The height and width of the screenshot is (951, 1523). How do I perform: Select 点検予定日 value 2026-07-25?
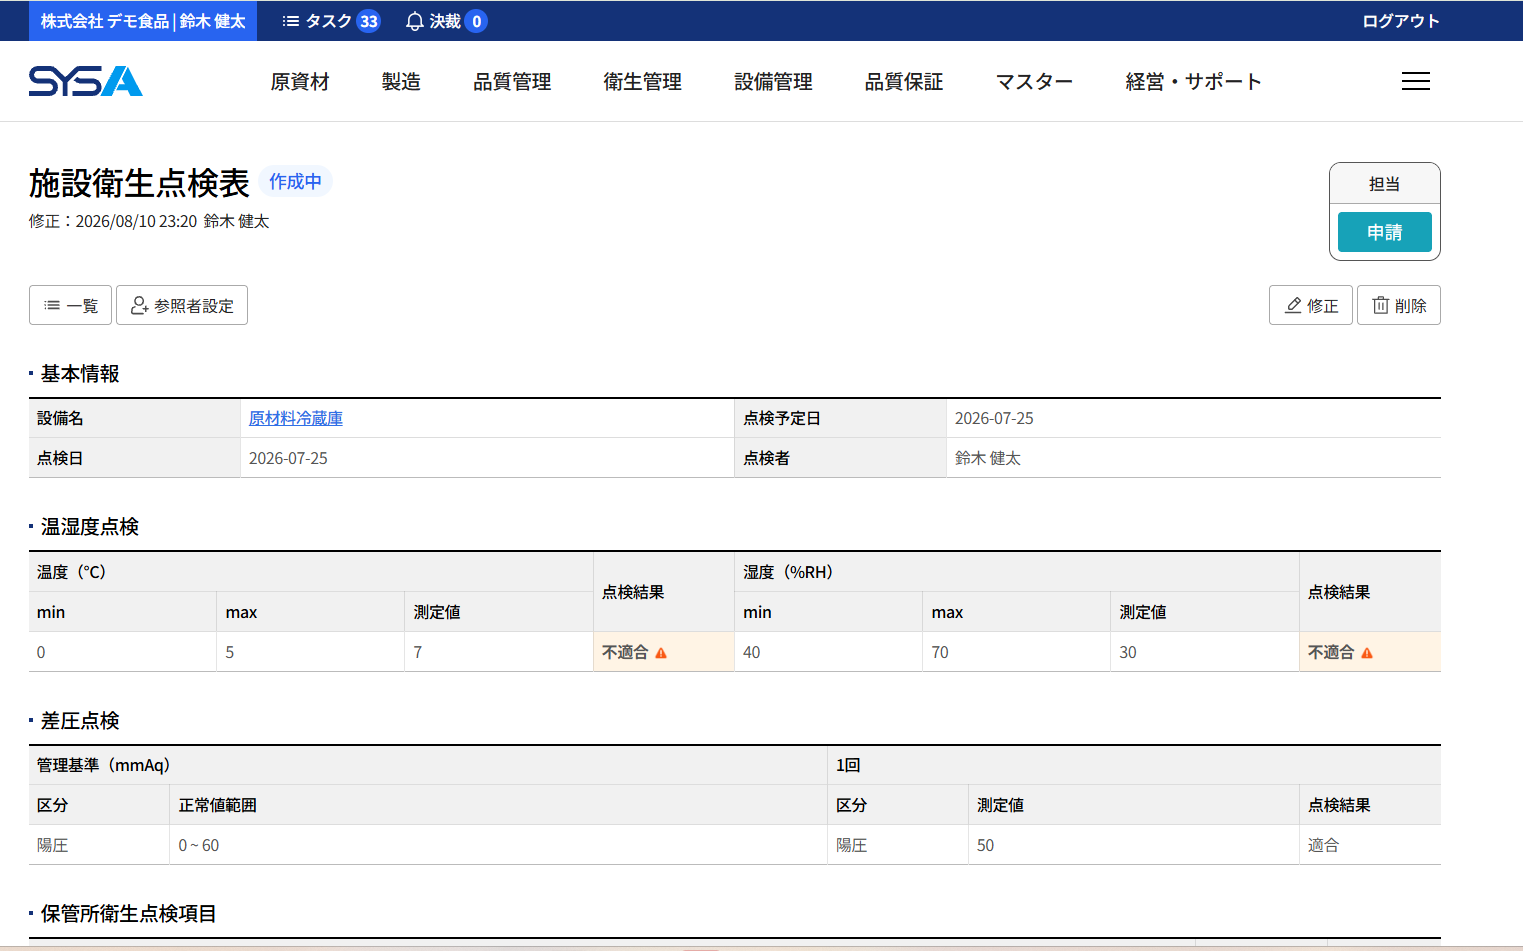pyautogui.click(x=994, y=418)
